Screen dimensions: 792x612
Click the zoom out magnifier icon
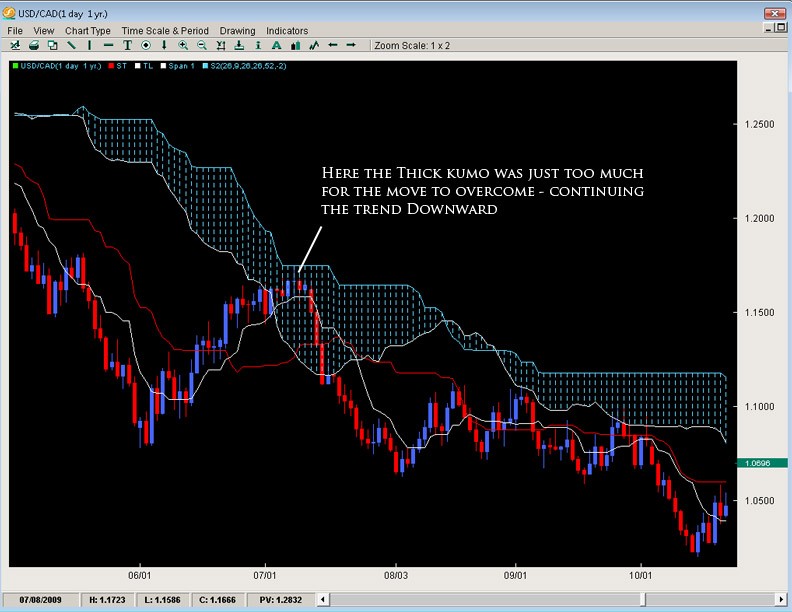pyautogui.click(x=202, y=45)
